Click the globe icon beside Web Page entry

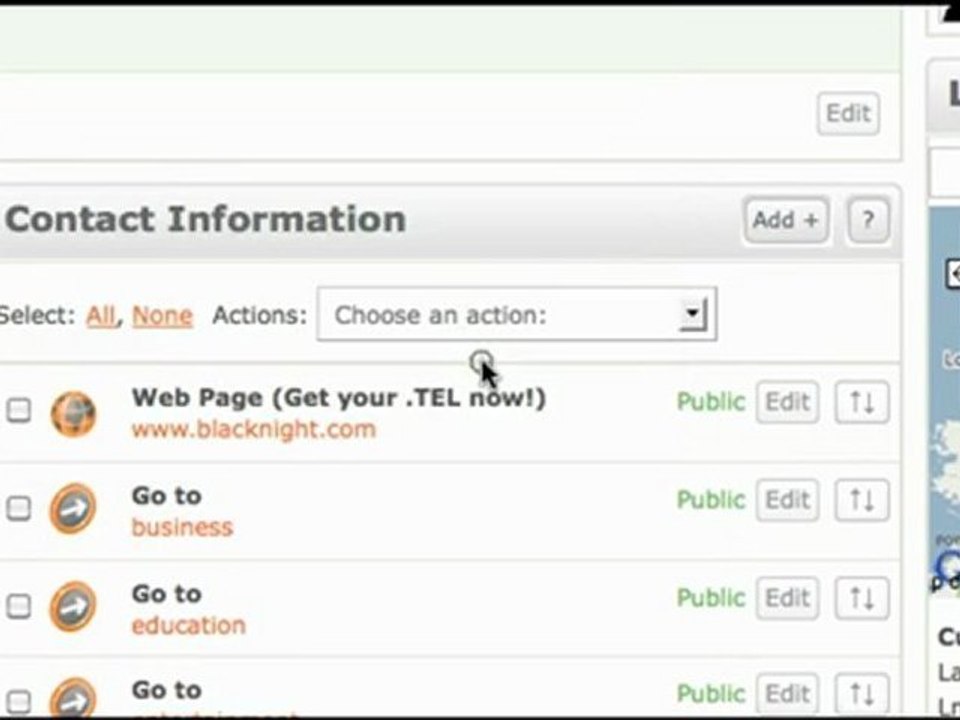click(73, 413)
